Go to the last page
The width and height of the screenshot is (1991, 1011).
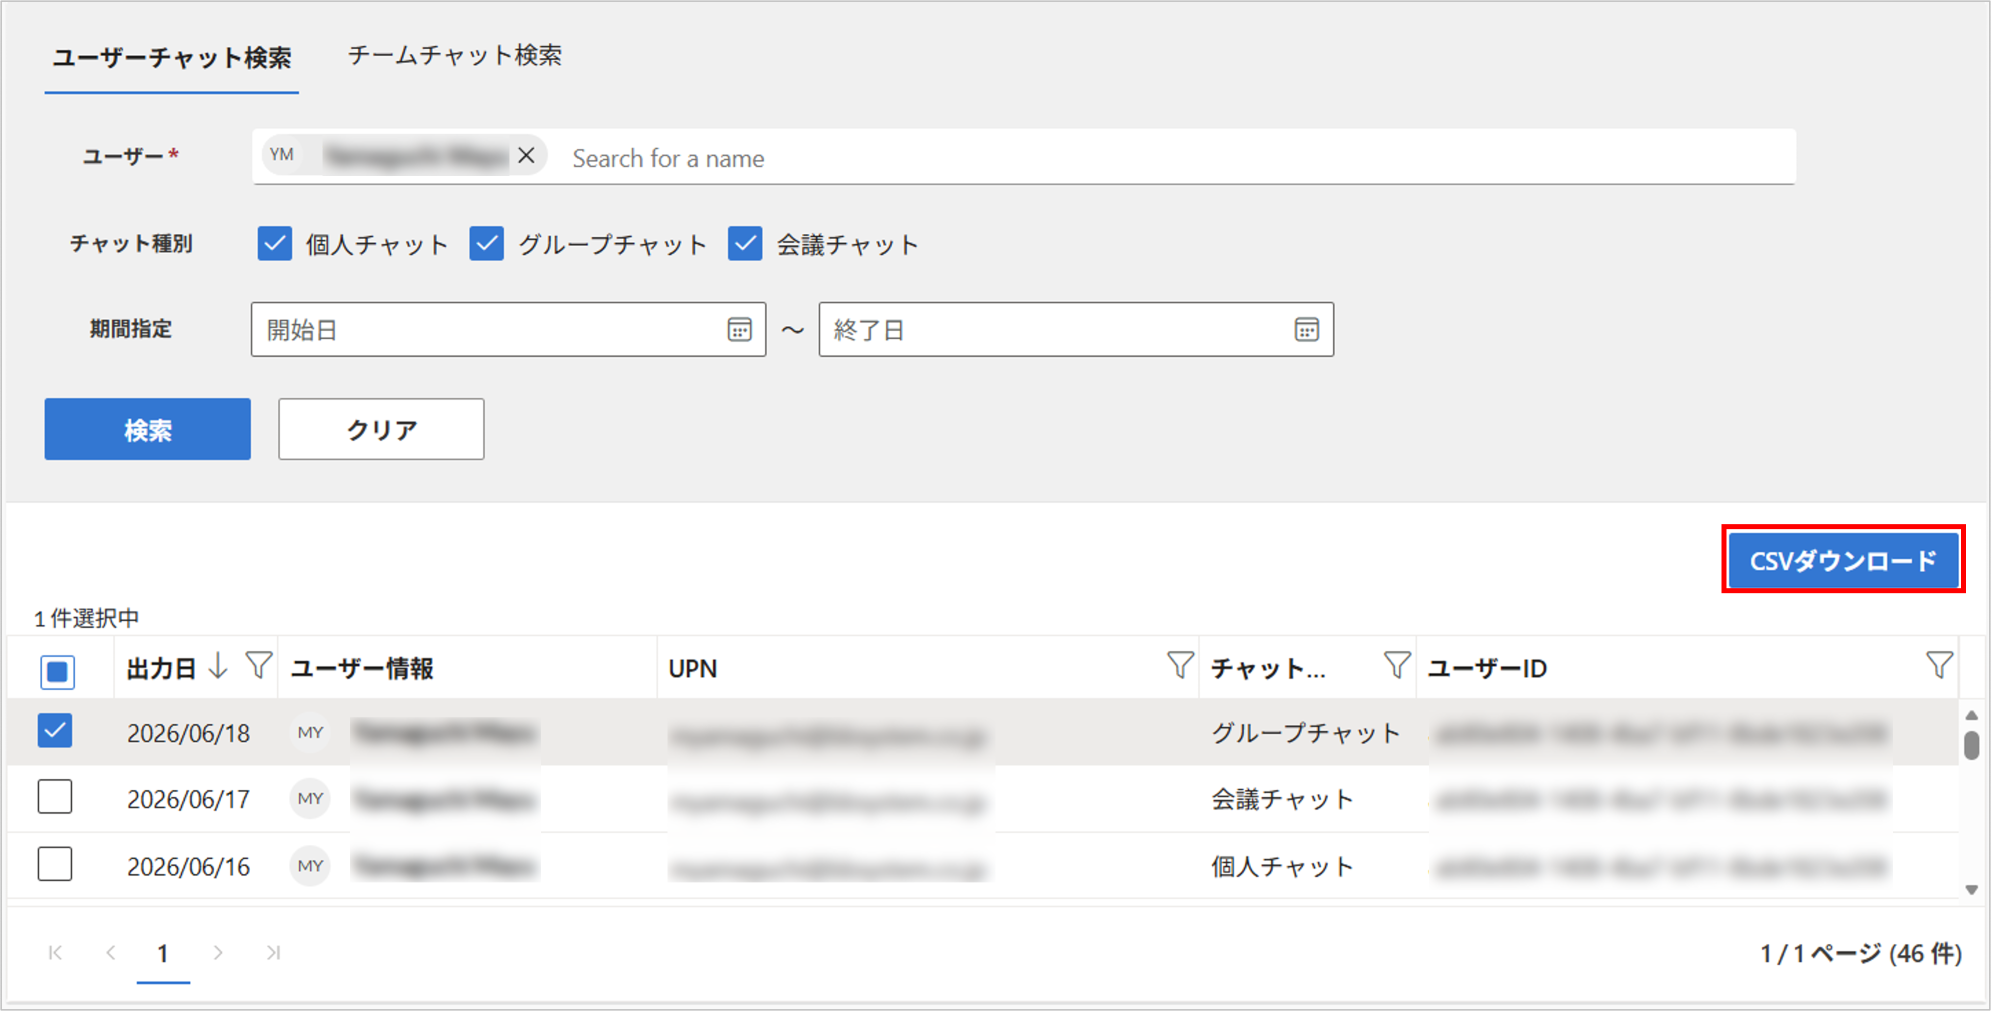(x=273, y=953)
